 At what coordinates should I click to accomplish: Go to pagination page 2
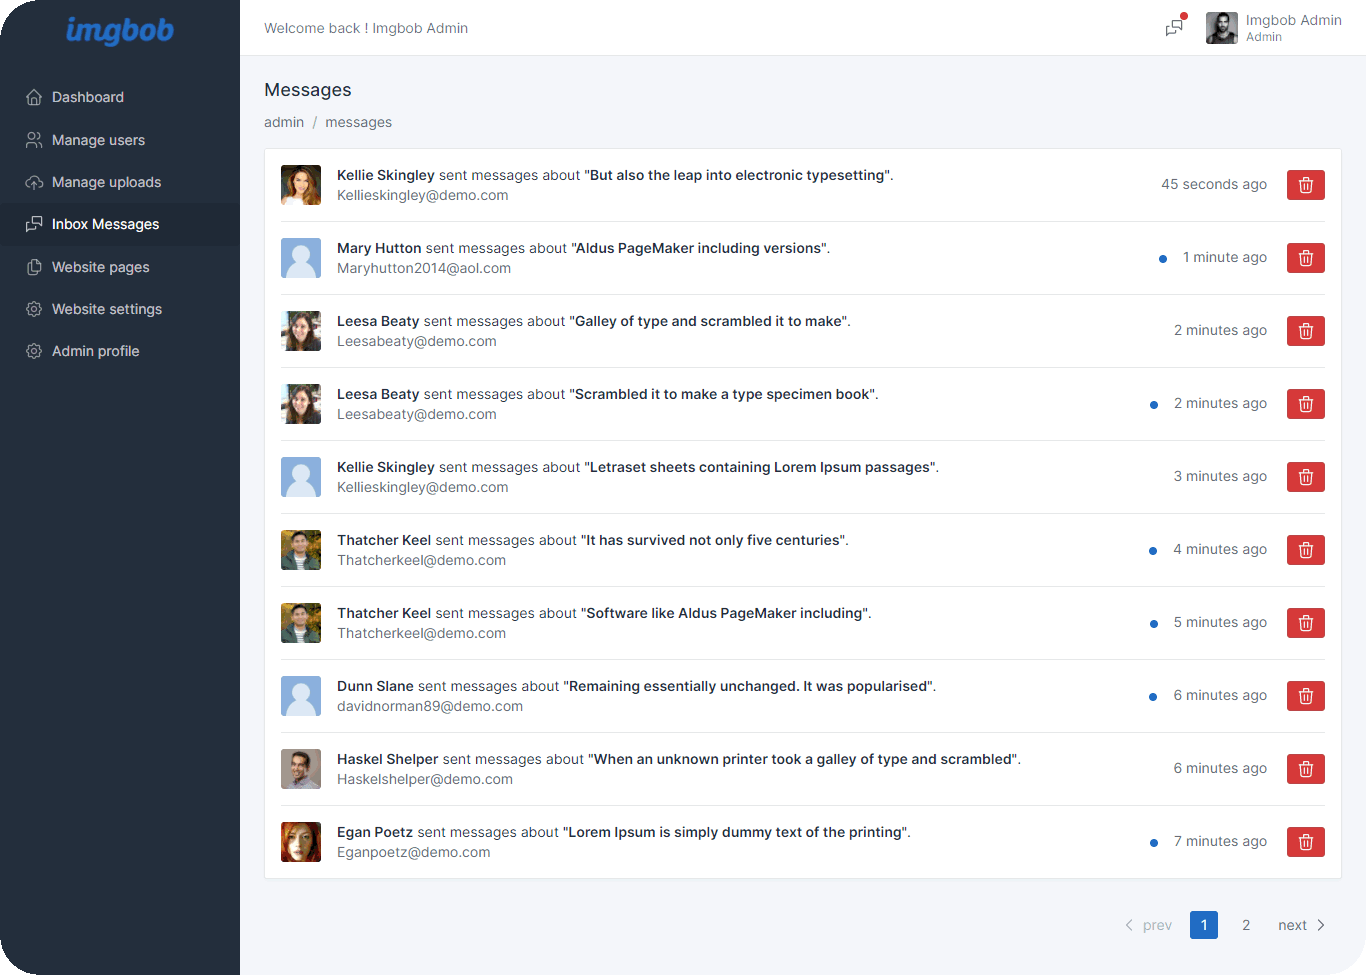(x=1246, y=925)
